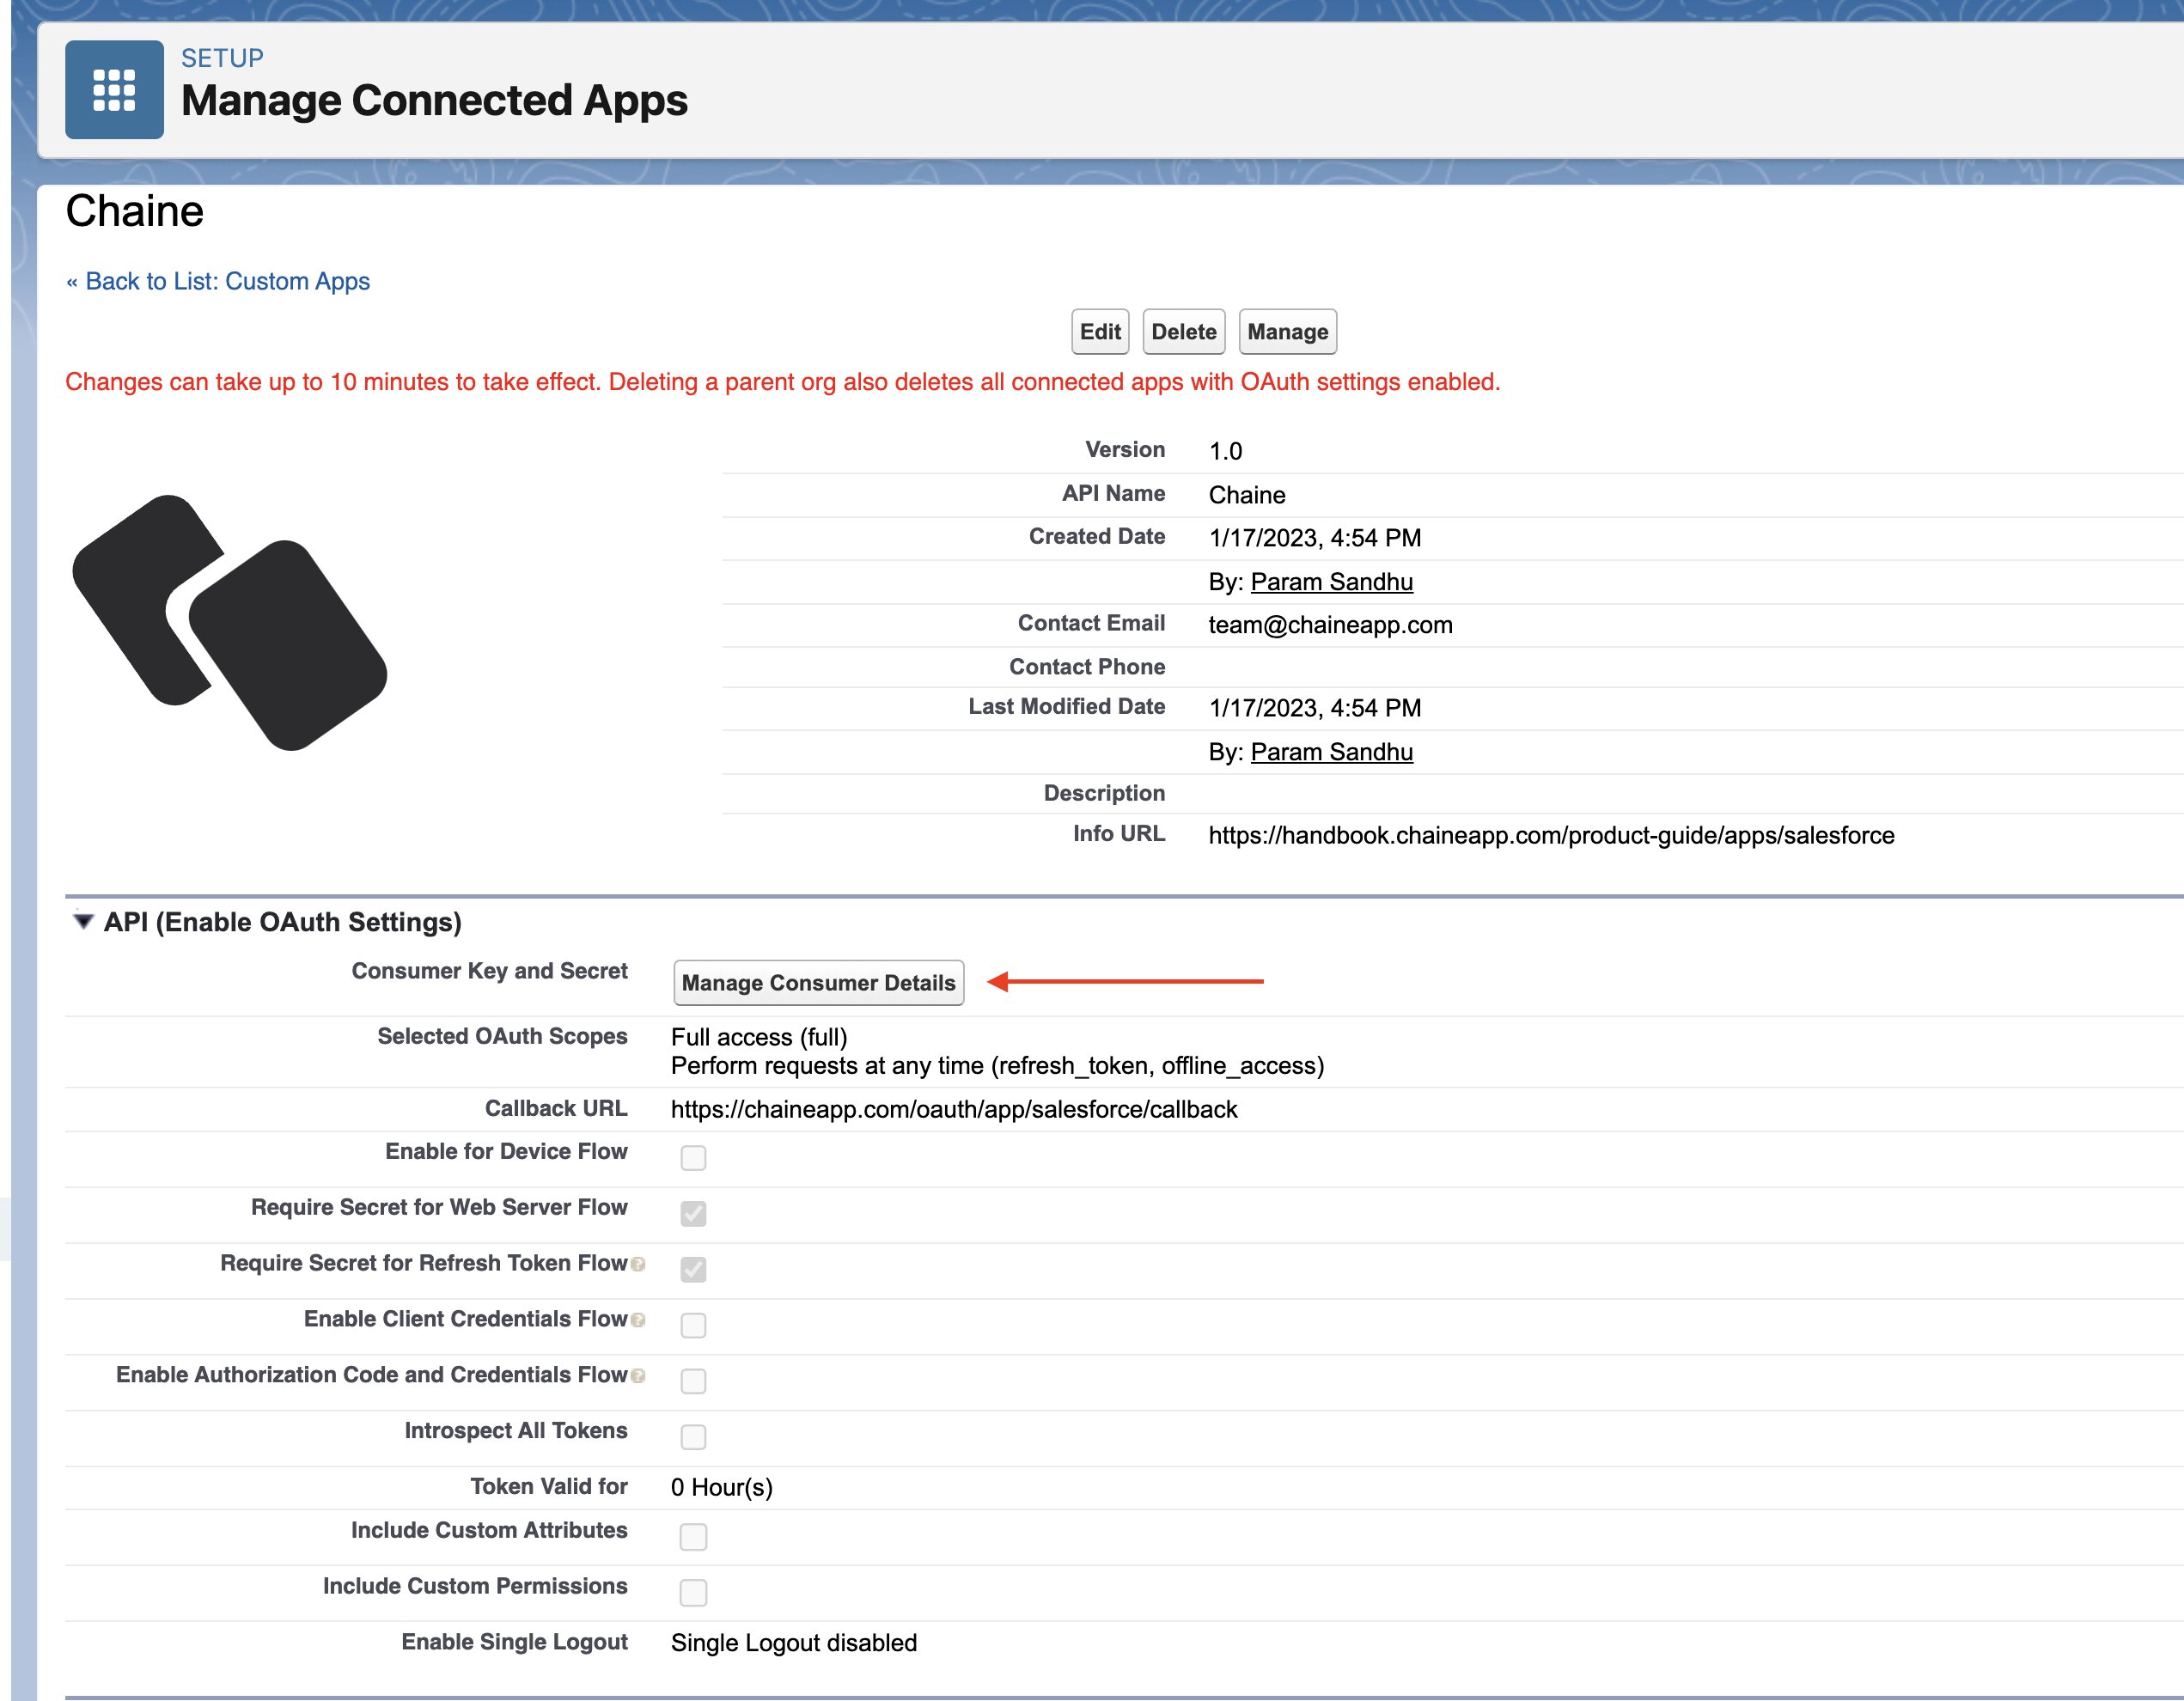2184x1701 pixels.
Task: Click Back to List Custom Apps link
Action: (218, 280)
